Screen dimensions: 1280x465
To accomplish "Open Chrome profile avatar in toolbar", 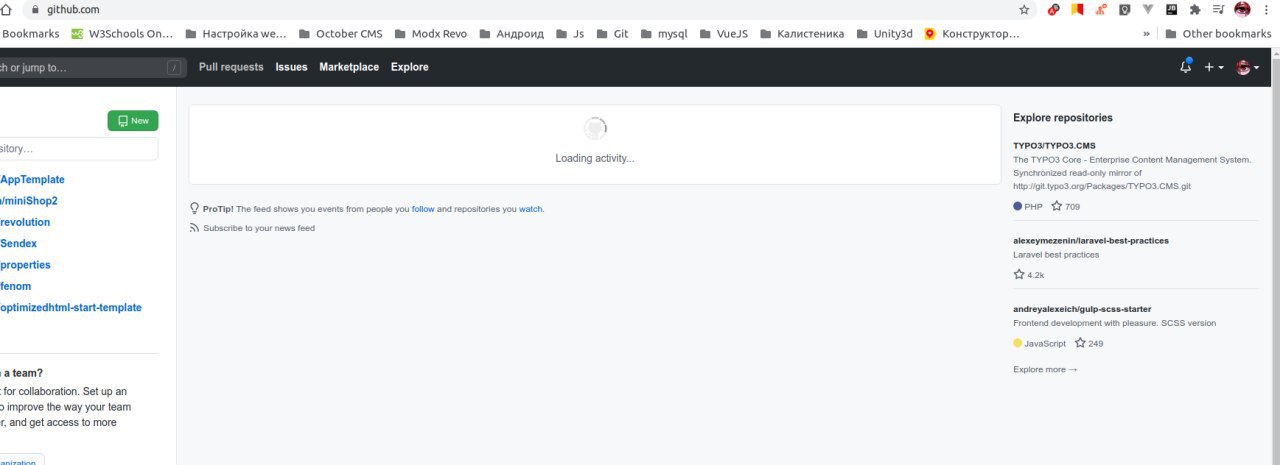I will pyautogui.click(x=1242, y=9).
